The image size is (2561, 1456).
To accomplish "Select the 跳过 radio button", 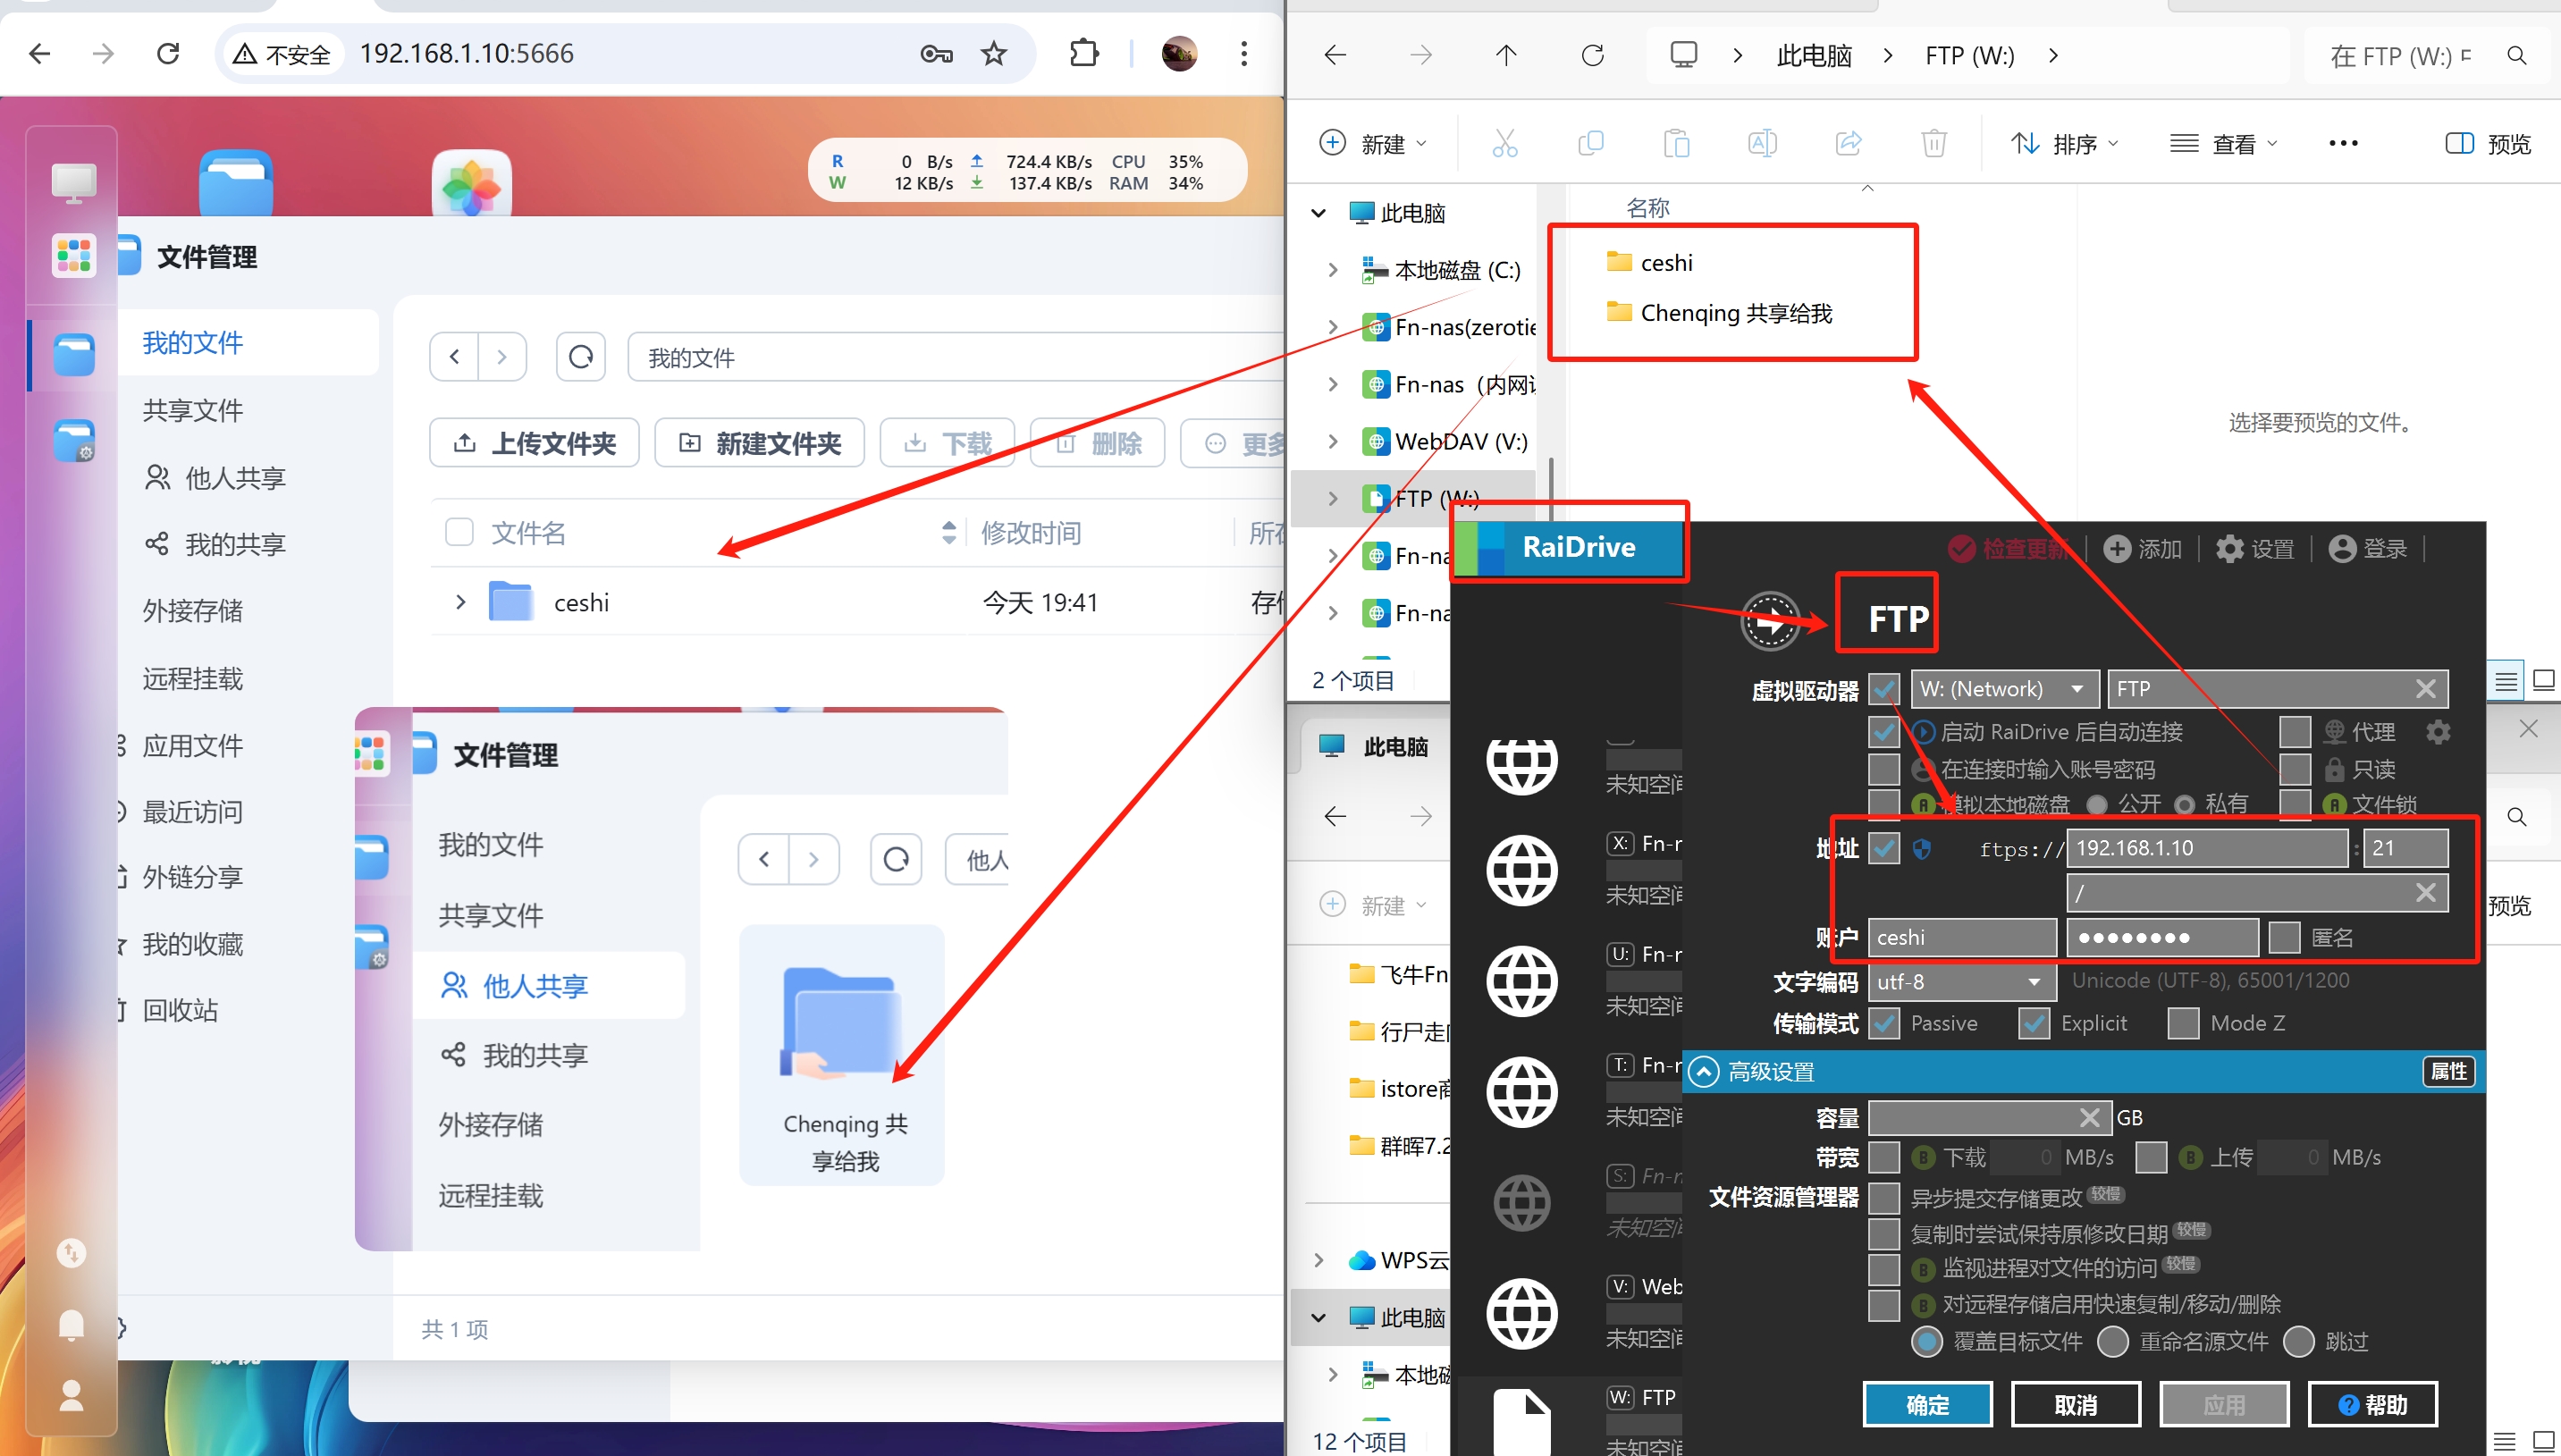I will point(2299,1342).
